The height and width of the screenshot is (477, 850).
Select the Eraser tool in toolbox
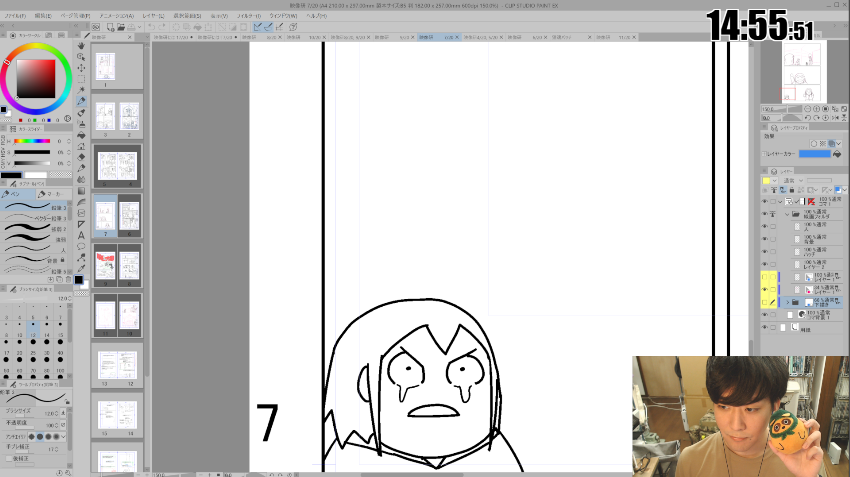coord(81,157)
